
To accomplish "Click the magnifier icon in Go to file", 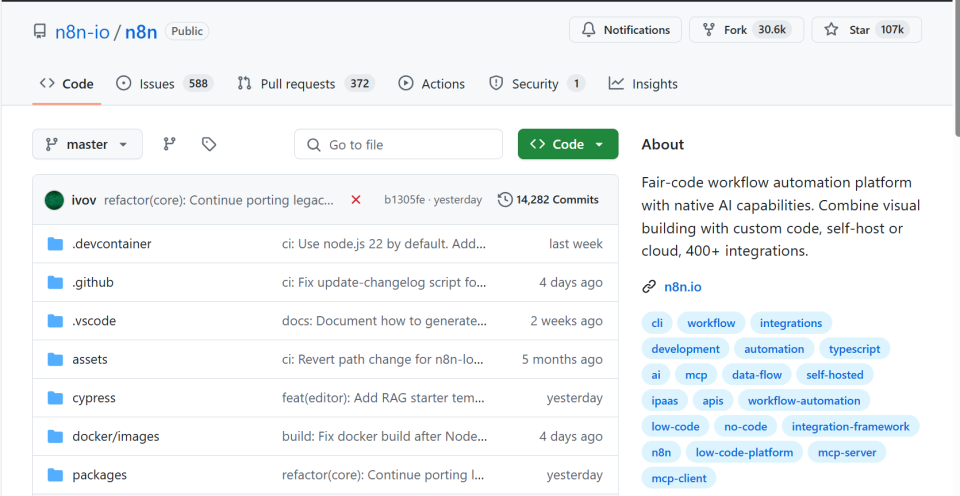I will coord(313,145).
